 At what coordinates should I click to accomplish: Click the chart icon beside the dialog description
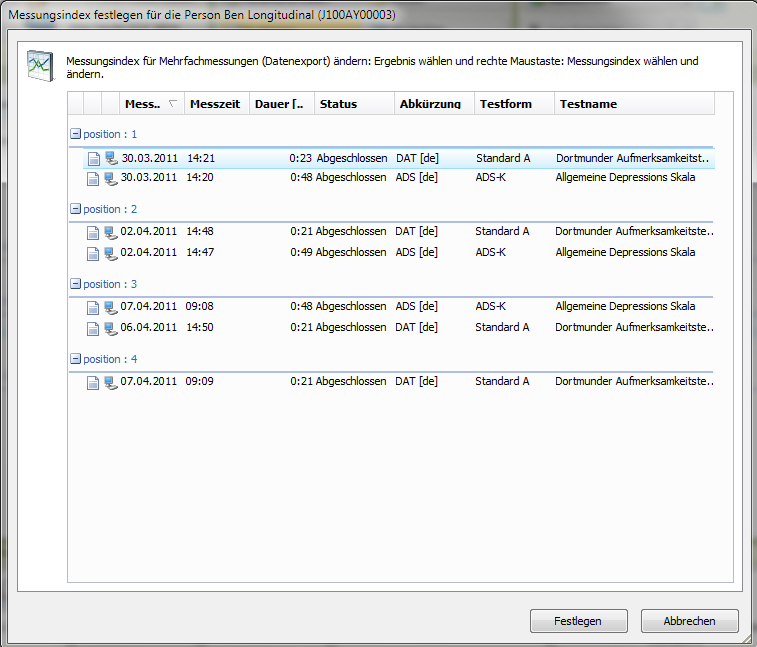[x=40, y=65]
